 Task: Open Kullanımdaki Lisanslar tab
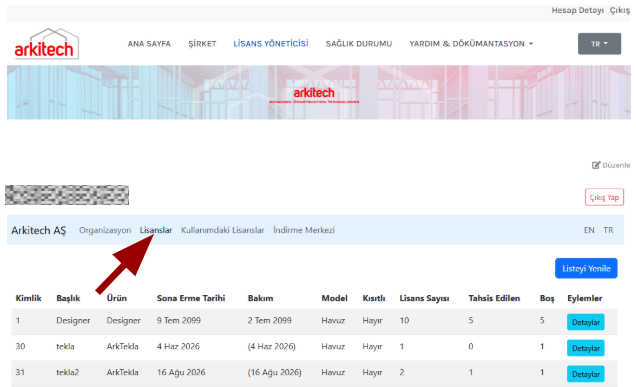(x=223, y=230)
